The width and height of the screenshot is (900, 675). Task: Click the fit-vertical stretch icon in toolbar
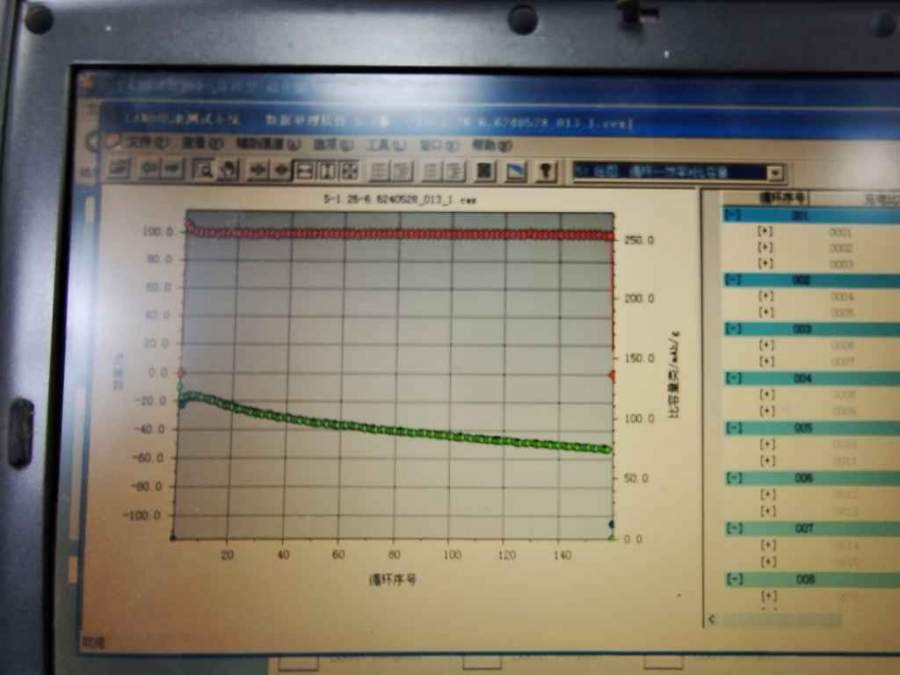pyautogui.click(x=327, y=171)
